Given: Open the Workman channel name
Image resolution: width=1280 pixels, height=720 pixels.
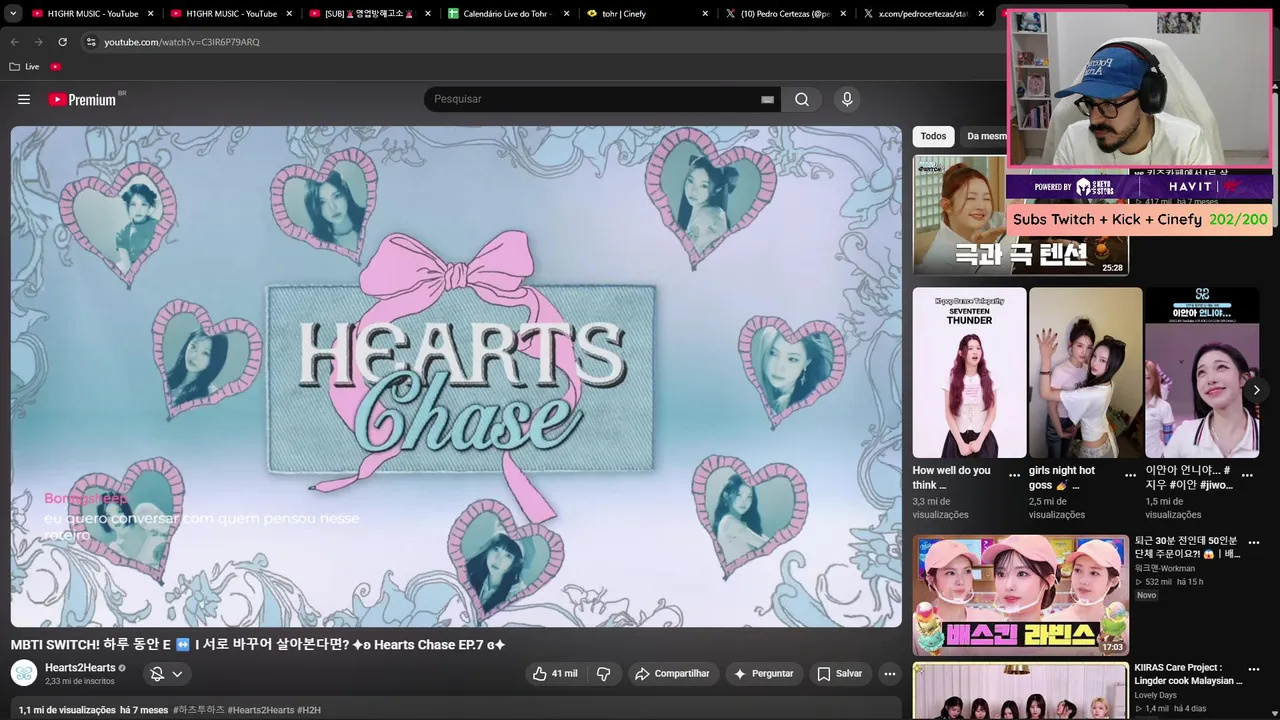Looking at the screenshot, I should (1164, 568).
